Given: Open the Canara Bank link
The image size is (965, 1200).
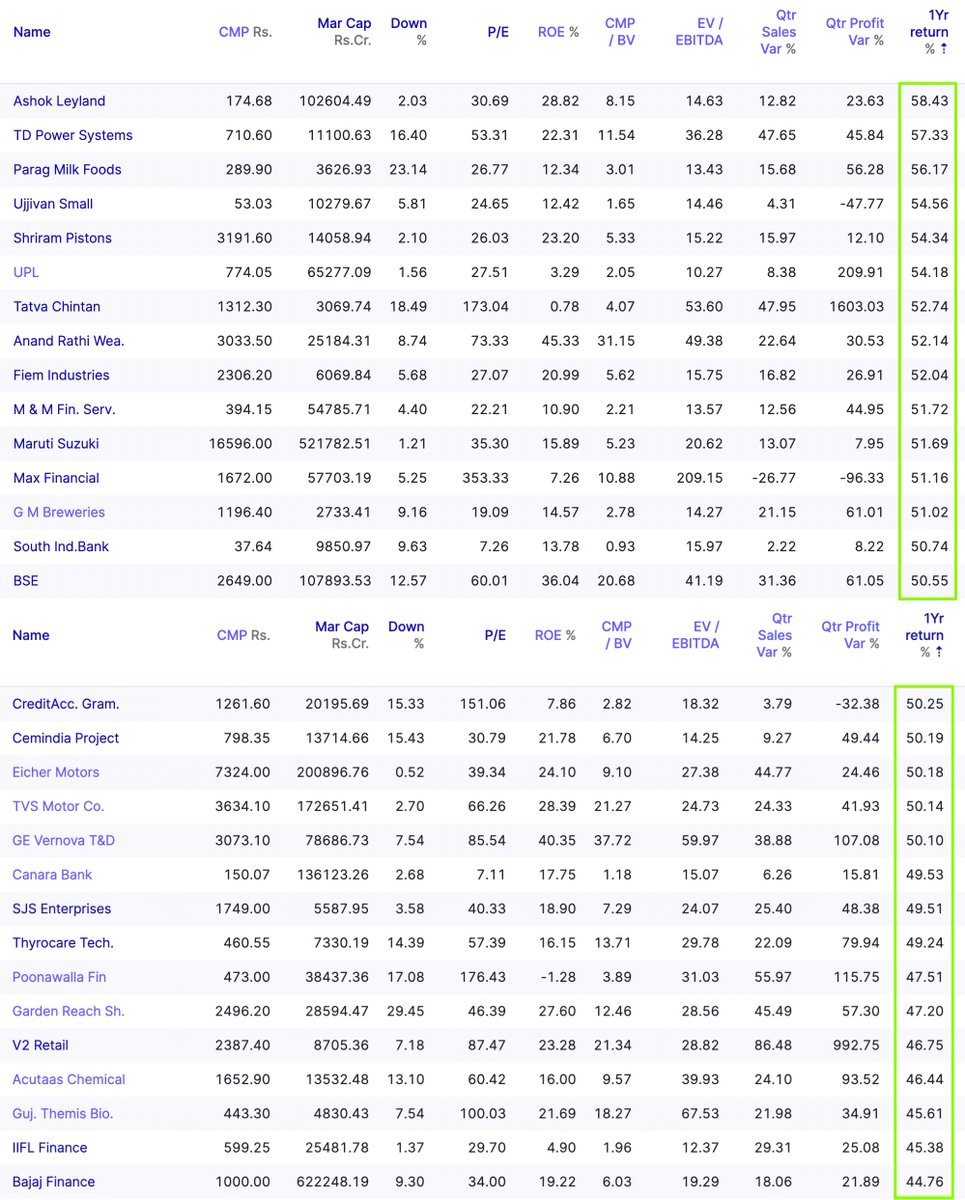Looking at the screenshot, I should pyautogui.click(x=52, y=875).
